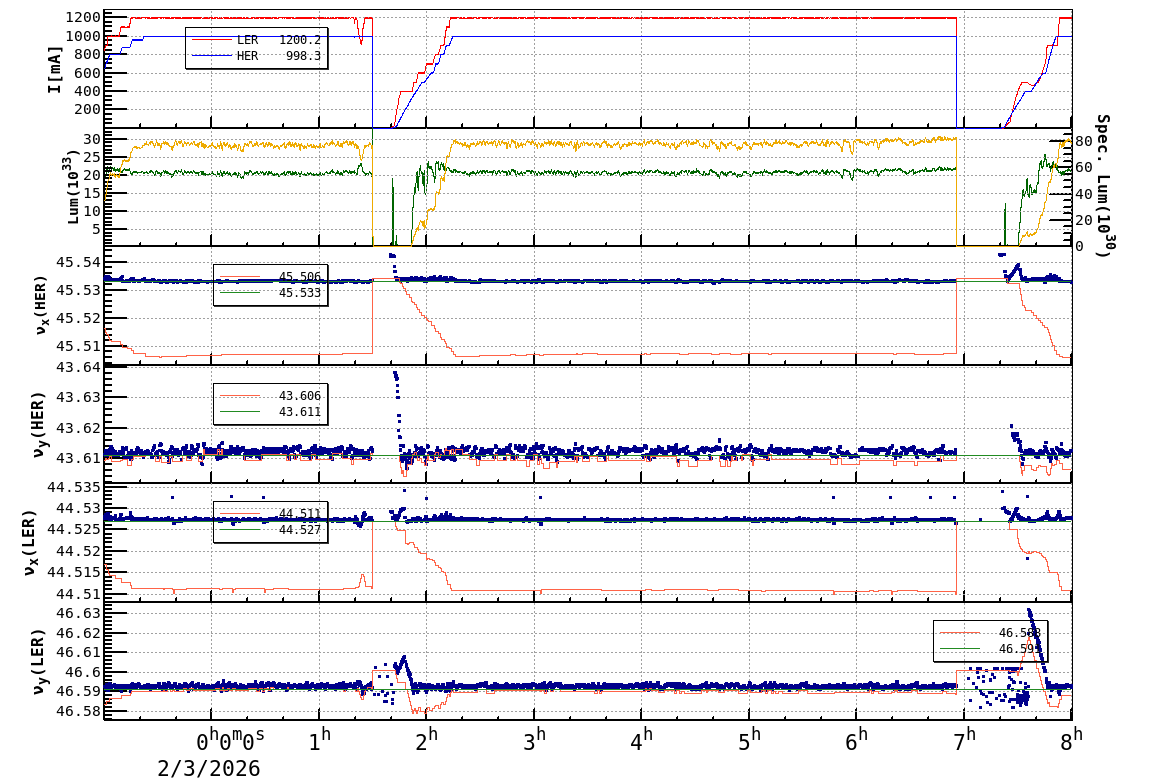Select the 43.61 tick label

pyautogui.click(x=79, y=458)
